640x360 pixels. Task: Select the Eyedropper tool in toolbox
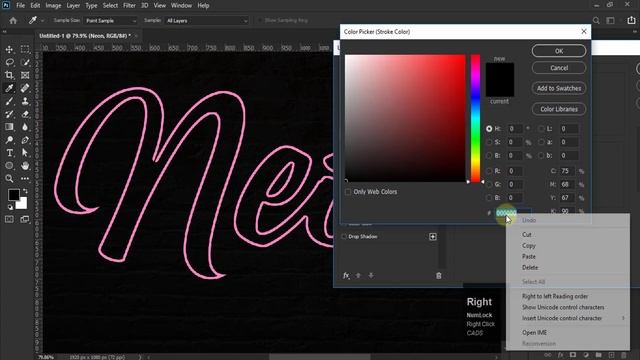9,88
